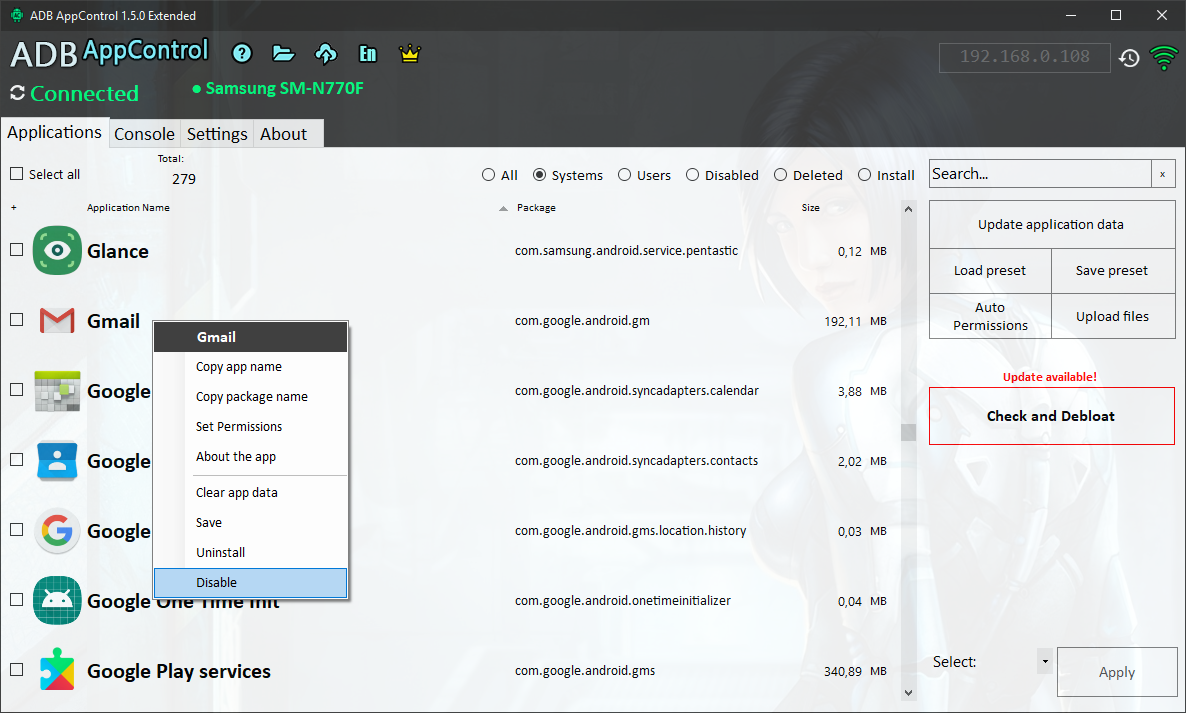Open the help question mark icon

pyautogui.click(x=242, y=53)
